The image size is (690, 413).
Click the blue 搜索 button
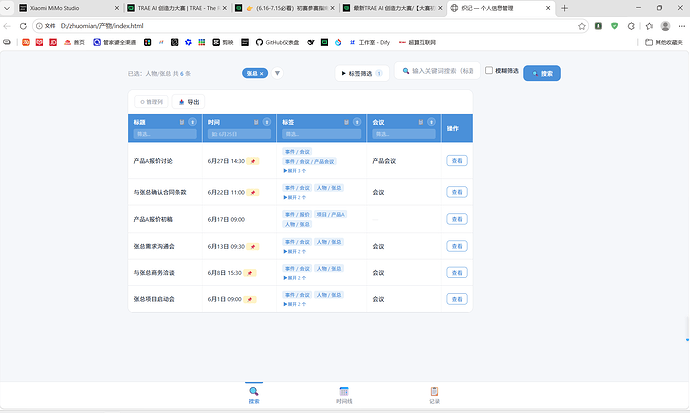coord(542,73)
